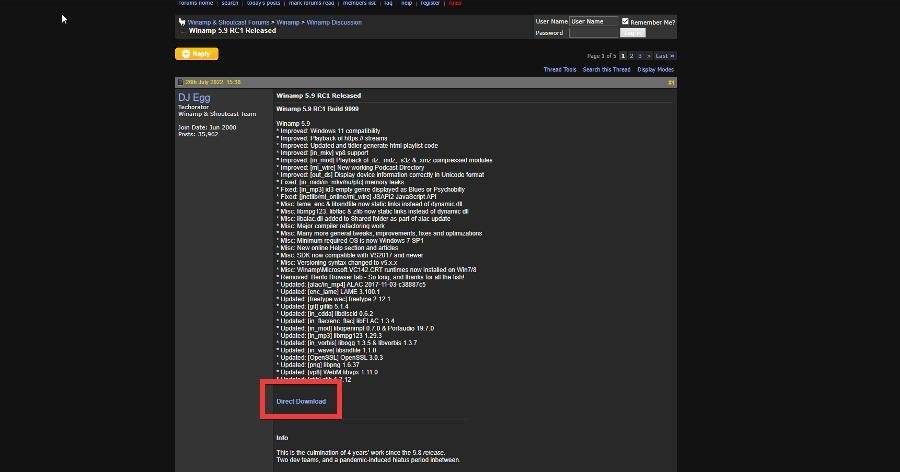This screenshot has height=472, width=900.
Task: Focus the Password input field
Action: click(x=593, y=33)
